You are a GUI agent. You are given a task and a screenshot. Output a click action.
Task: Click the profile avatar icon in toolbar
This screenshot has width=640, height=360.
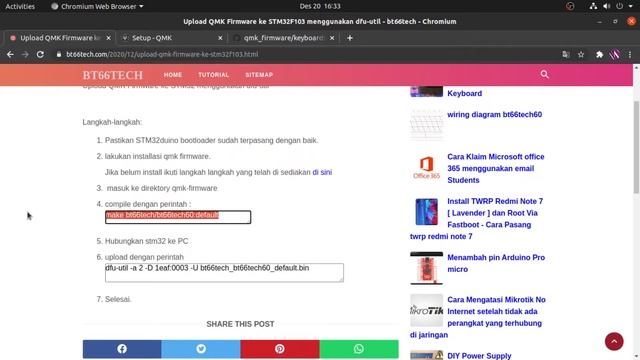[x=615, y=54]
